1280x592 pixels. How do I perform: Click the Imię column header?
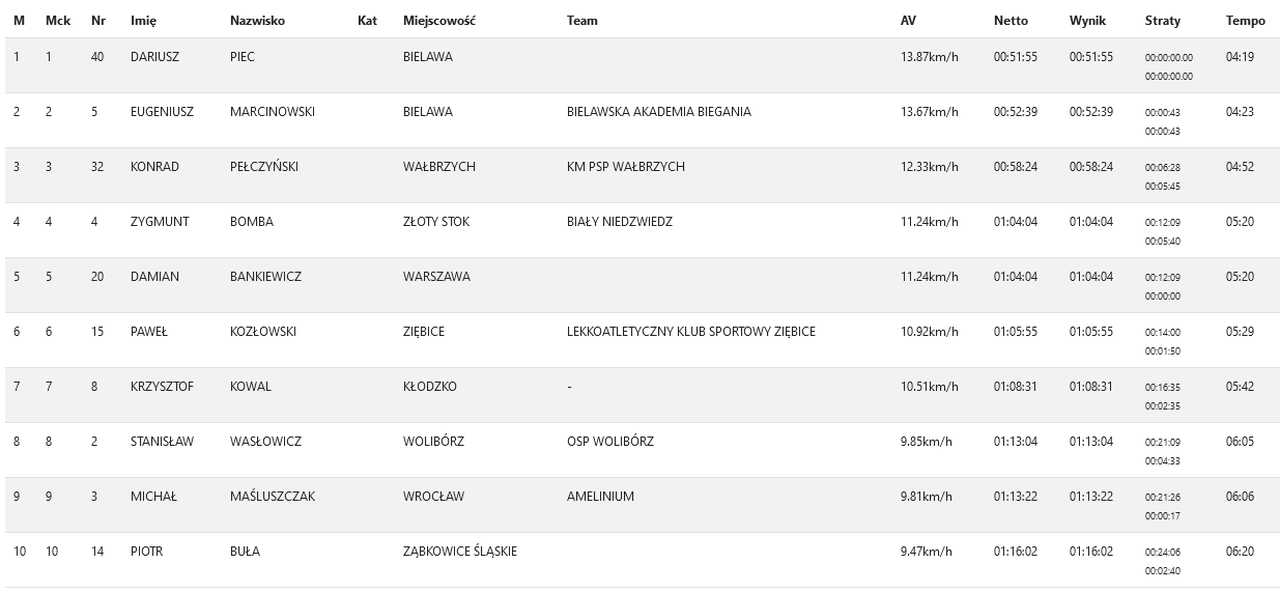[143, 20]
